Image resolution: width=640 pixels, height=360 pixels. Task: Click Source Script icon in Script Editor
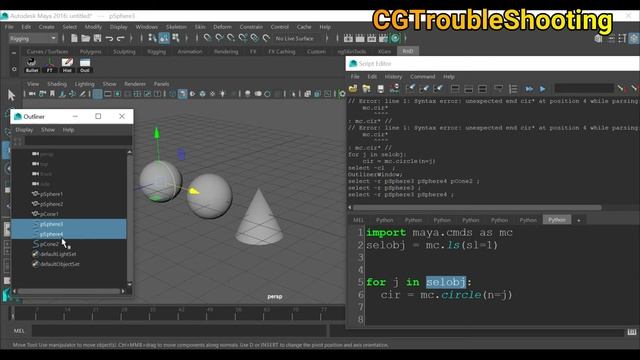tap(366, 89)
